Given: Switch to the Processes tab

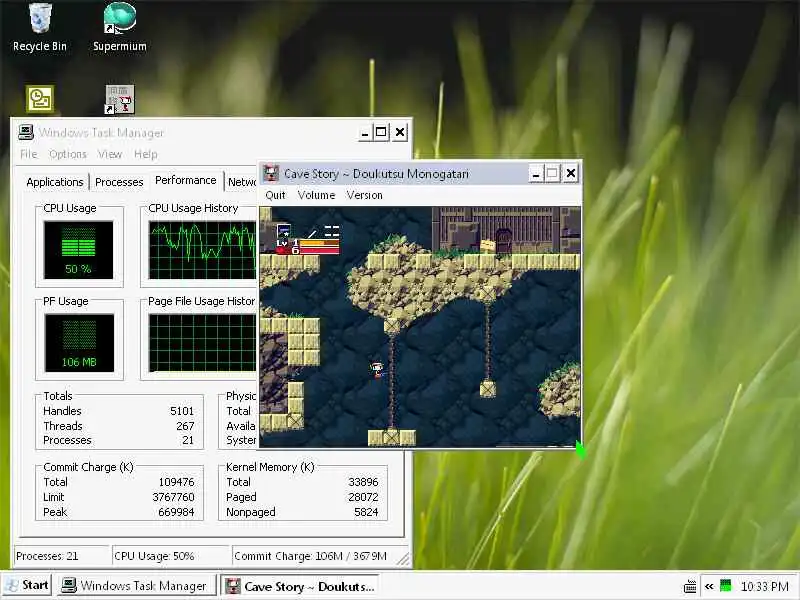Looking at the screenshot, I should [x=119, y=182].
